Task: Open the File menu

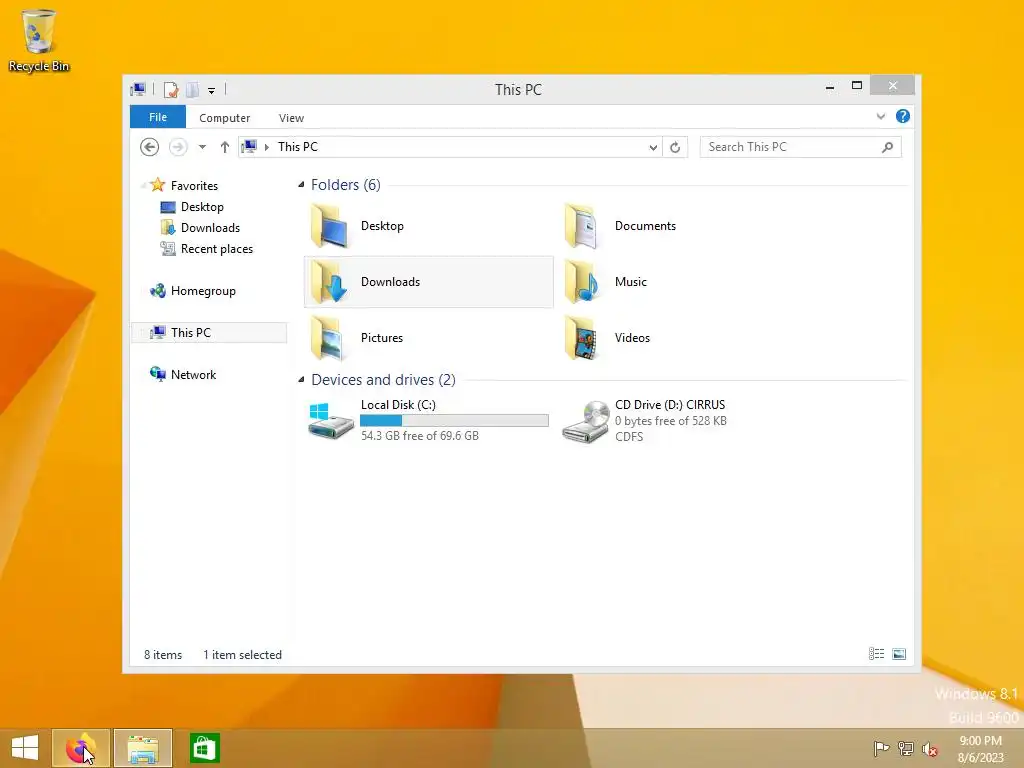Action: [x=158, y=117]
